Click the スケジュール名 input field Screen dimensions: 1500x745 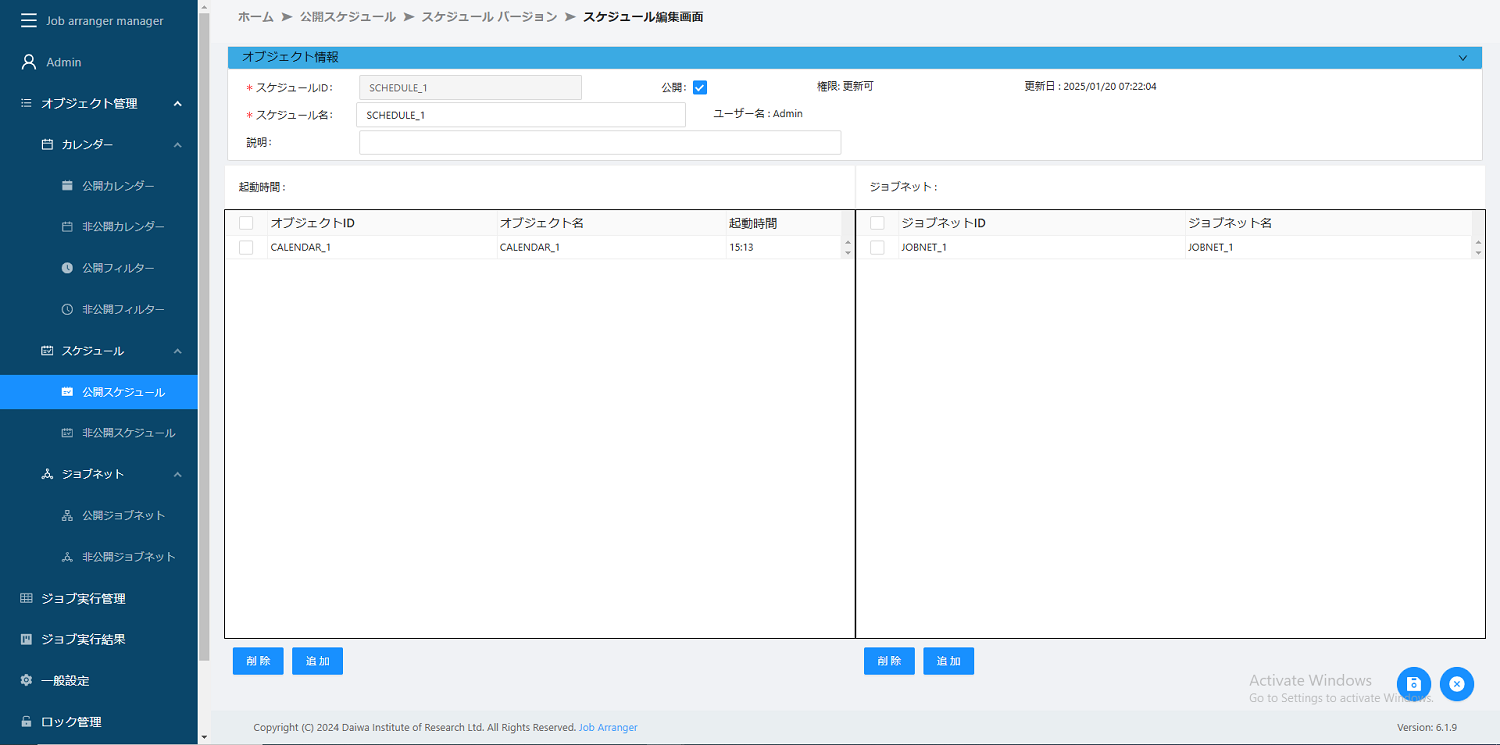point(520,115)
